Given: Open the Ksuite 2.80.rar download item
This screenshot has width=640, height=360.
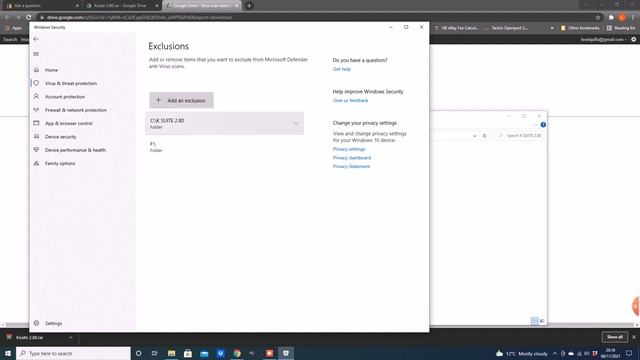Looking at the screenshot, I should pyautogui.click(x=35, y=338).
